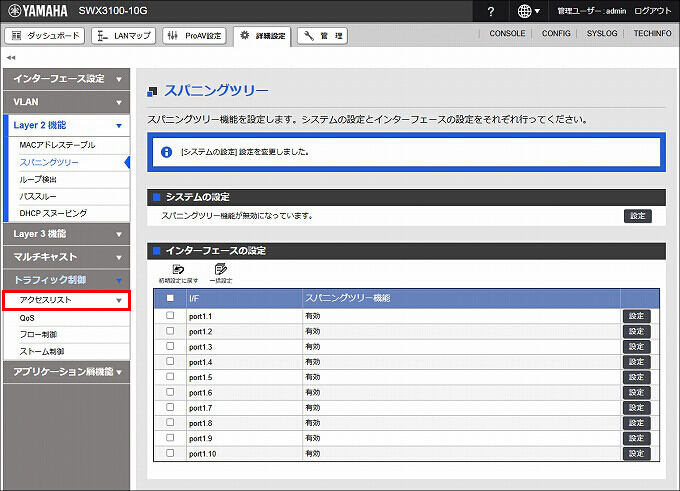Open the Dashboard toolbar button
680x491 pixels.
click(45, 36)
